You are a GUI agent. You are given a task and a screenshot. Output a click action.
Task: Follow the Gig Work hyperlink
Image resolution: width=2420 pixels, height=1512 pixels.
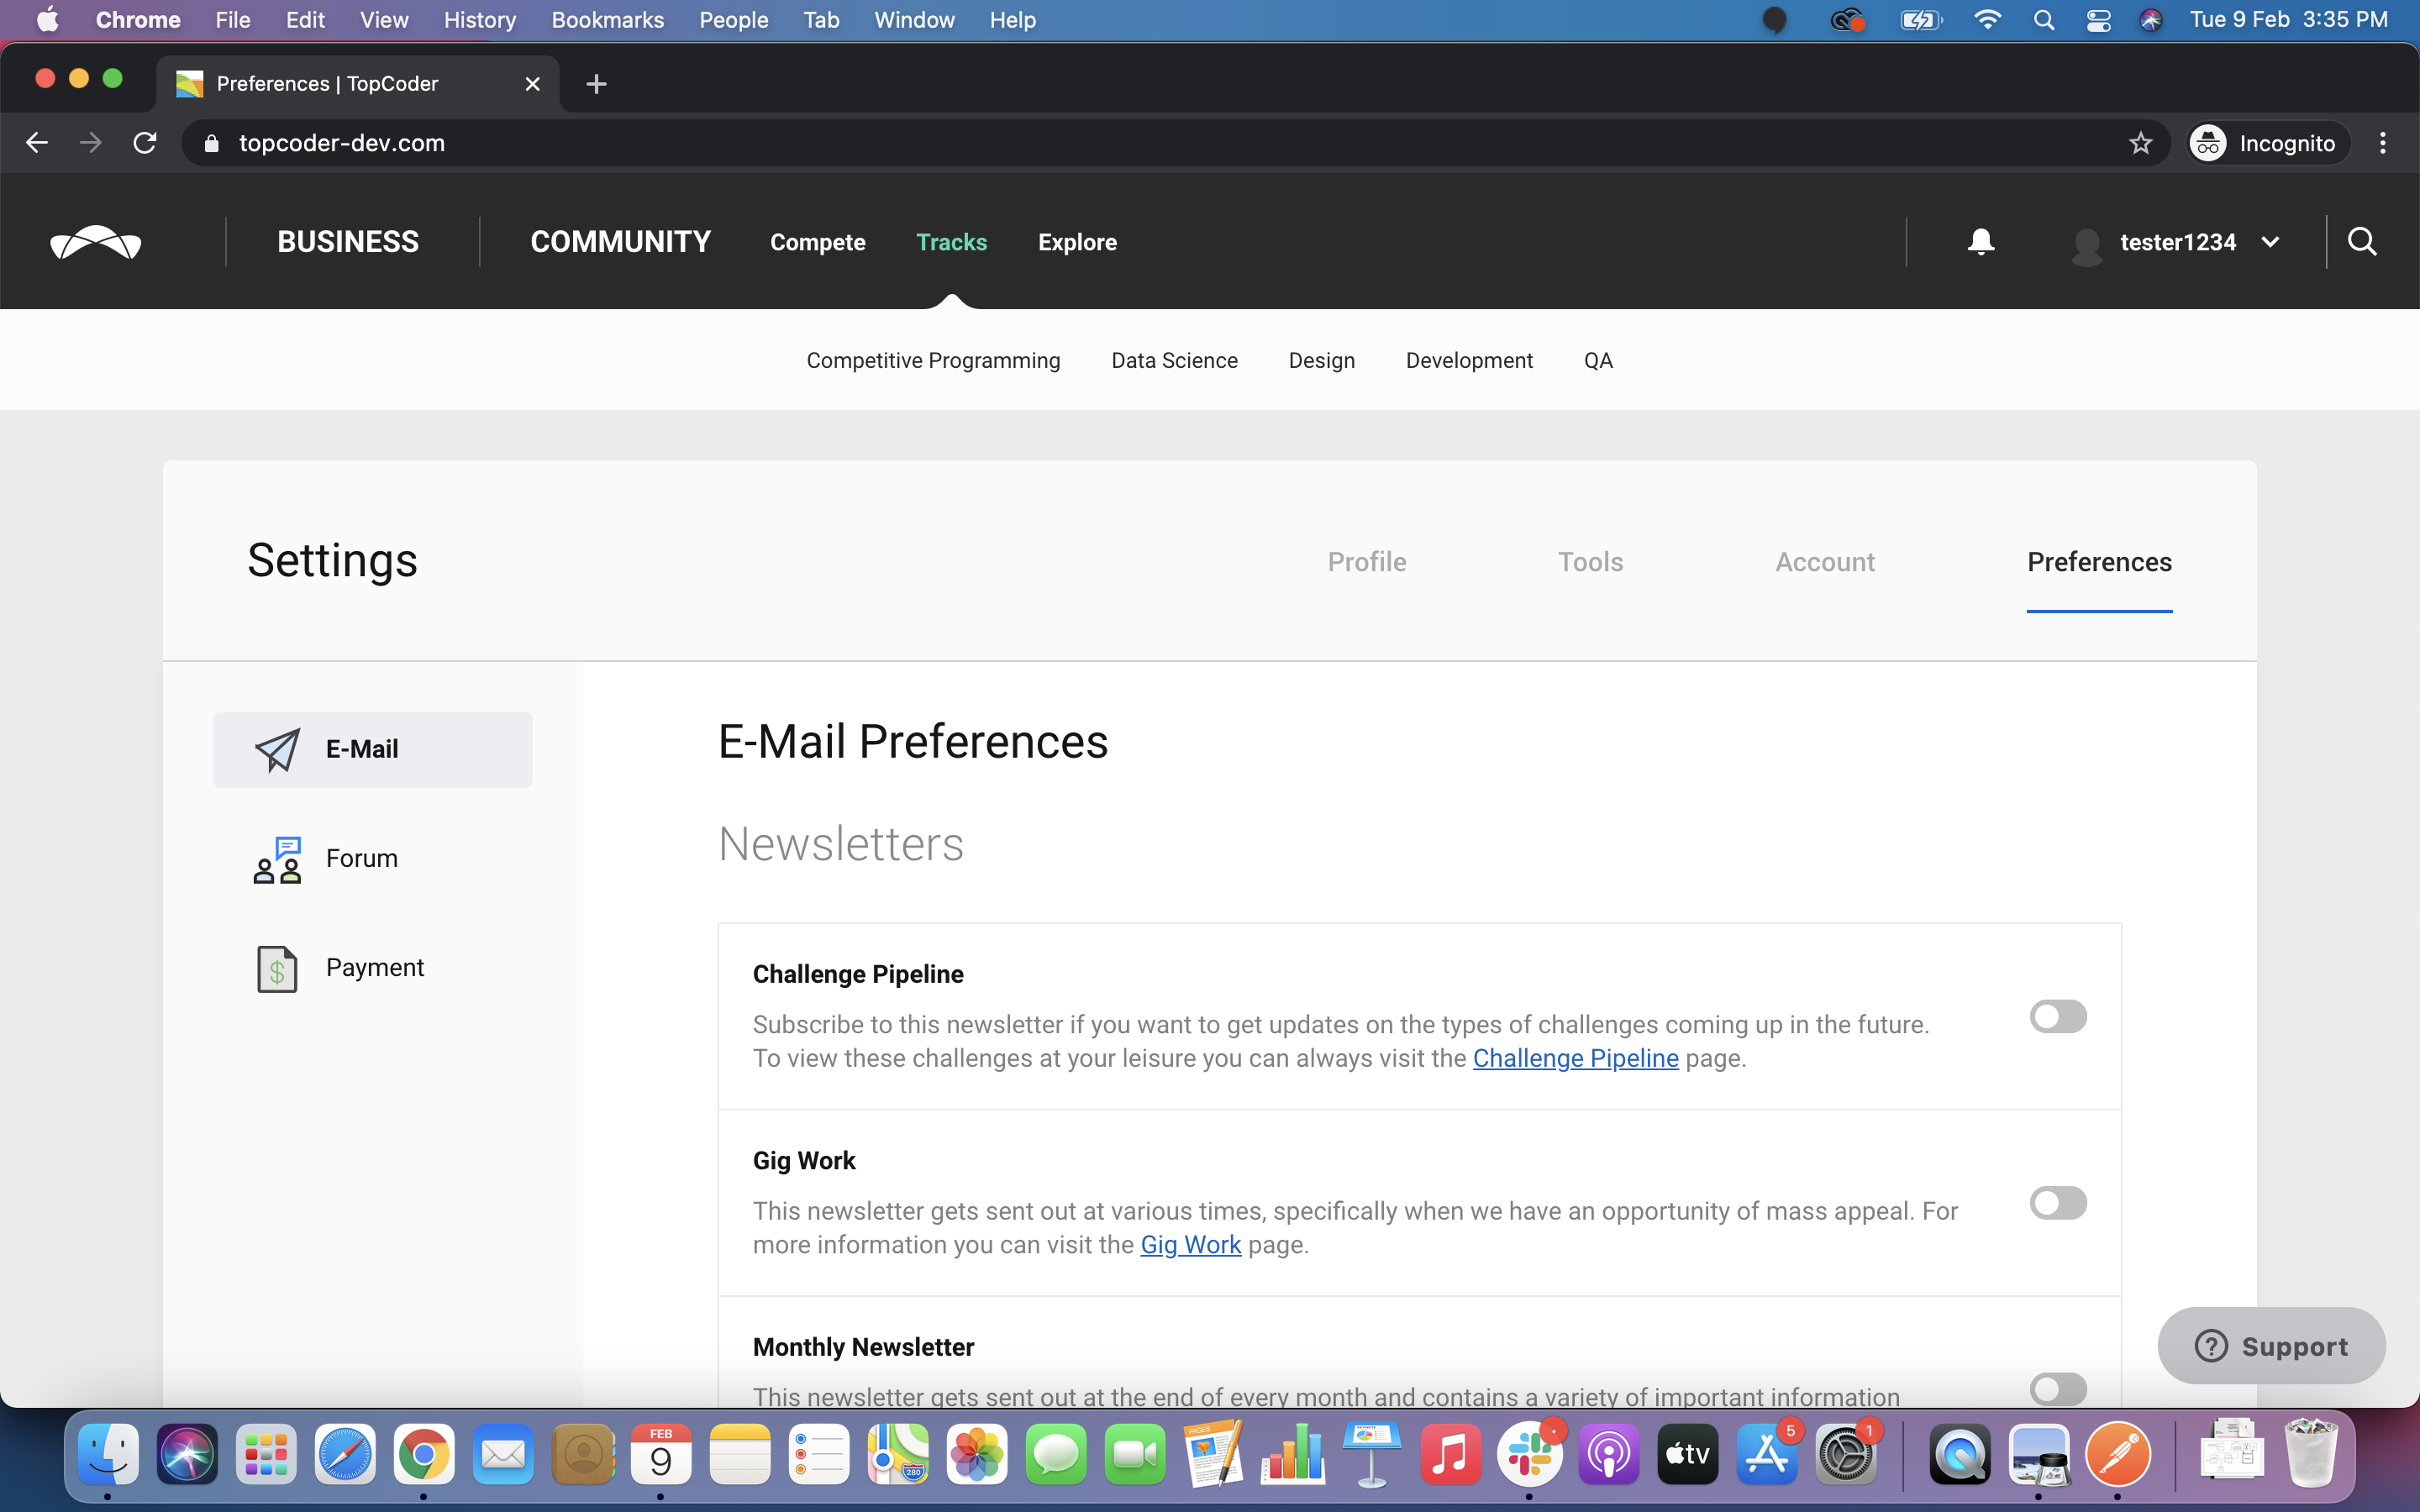pos(1190,1244)
